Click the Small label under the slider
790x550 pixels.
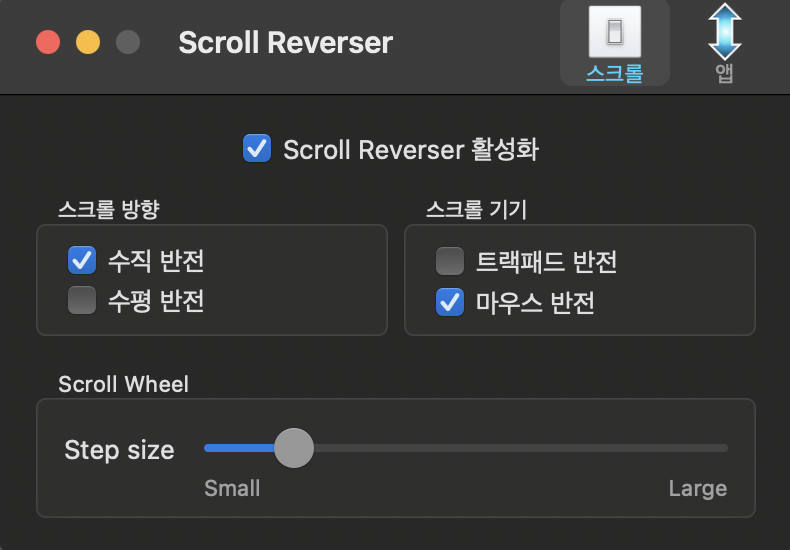pyautogui.click(x=232, y=488)
